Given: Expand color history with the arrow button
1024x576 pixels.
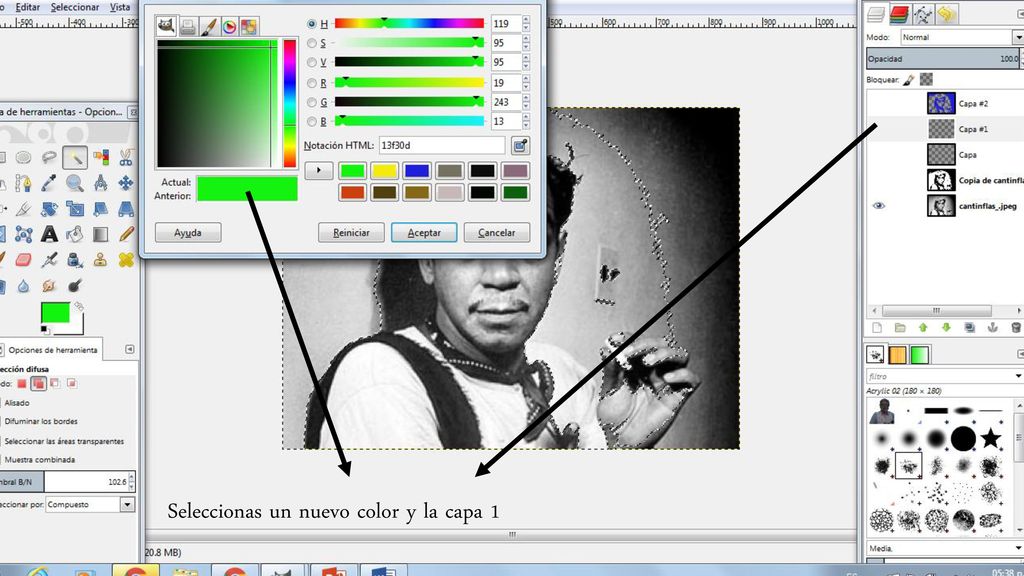Looking at the screenshot, I should click(319, 171).
